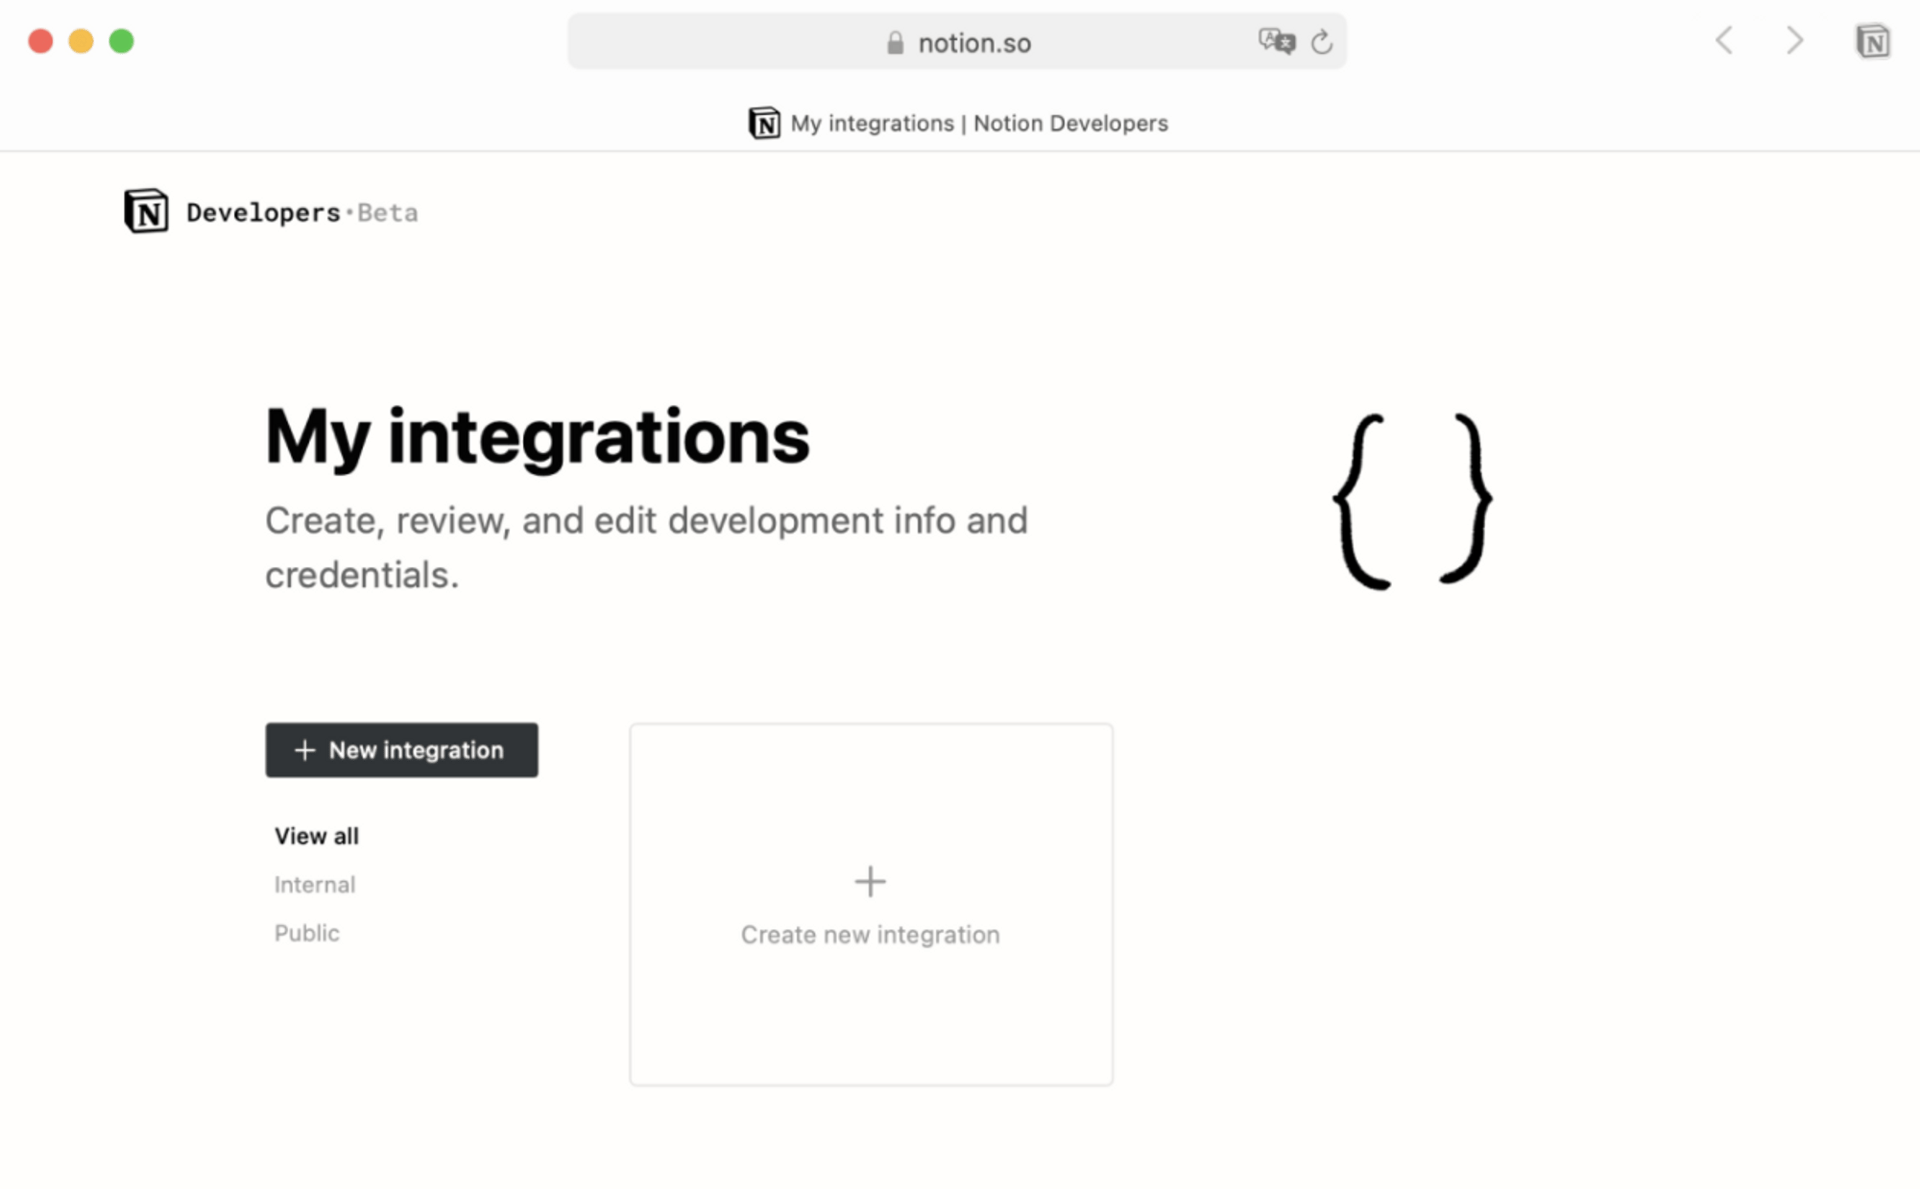
Task: Open the translate page icon in address bar
Action: 1276,41
